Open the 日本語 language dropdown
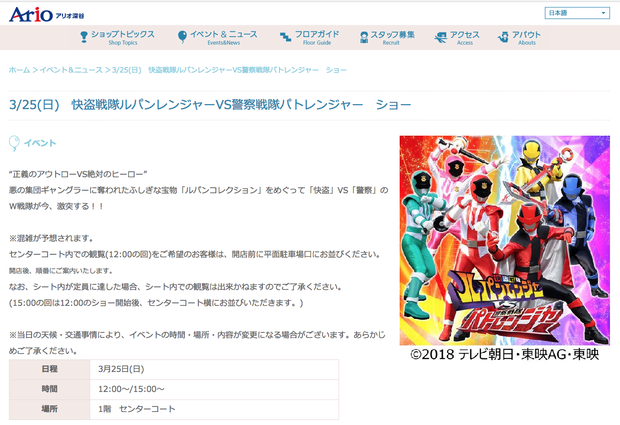 click(577, 13)
